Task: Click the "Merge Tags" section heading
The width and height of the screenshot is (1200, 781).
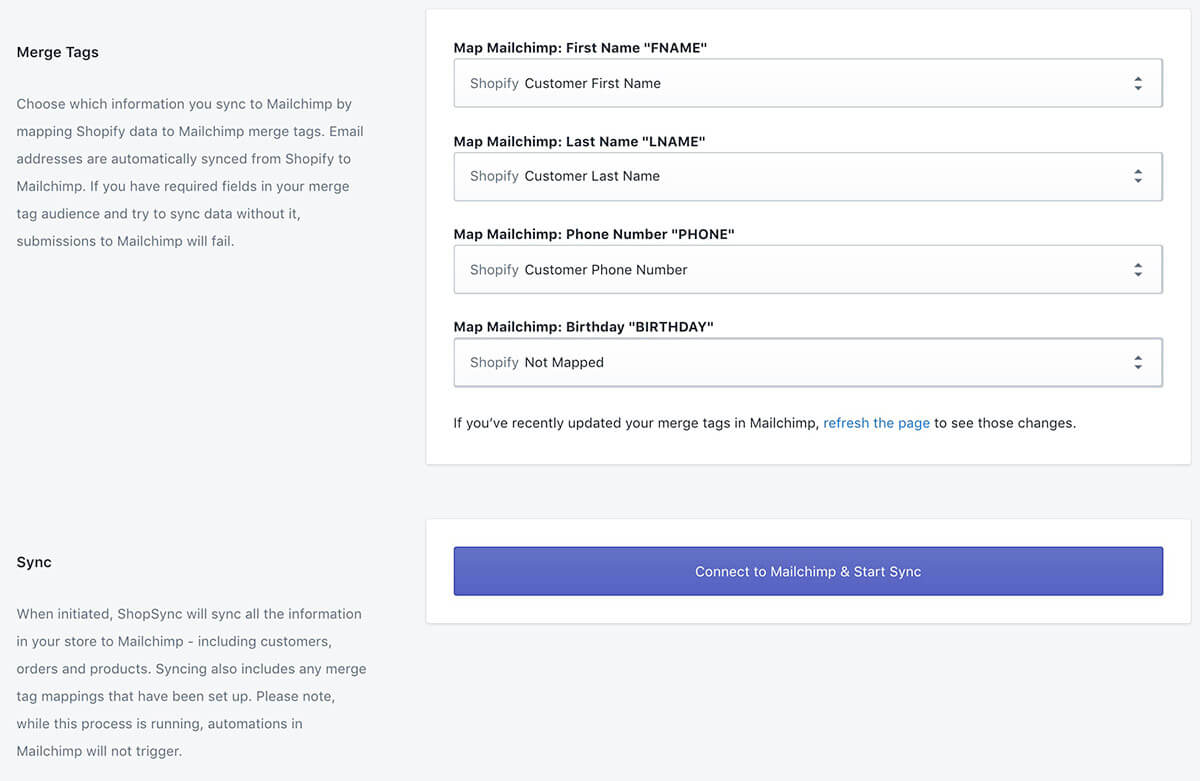Action: [58, 52]
